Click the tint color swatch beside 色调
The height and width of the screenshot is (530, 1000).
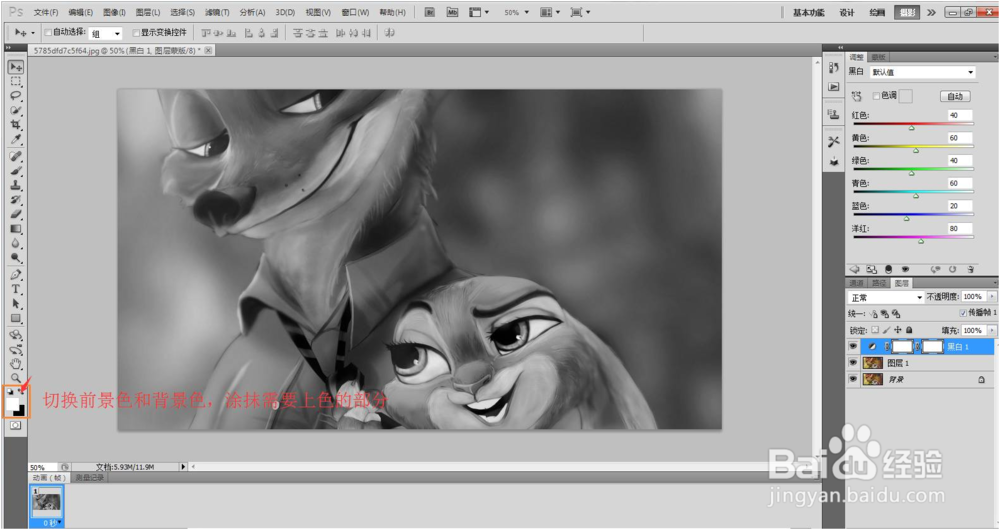coord(906,96)
